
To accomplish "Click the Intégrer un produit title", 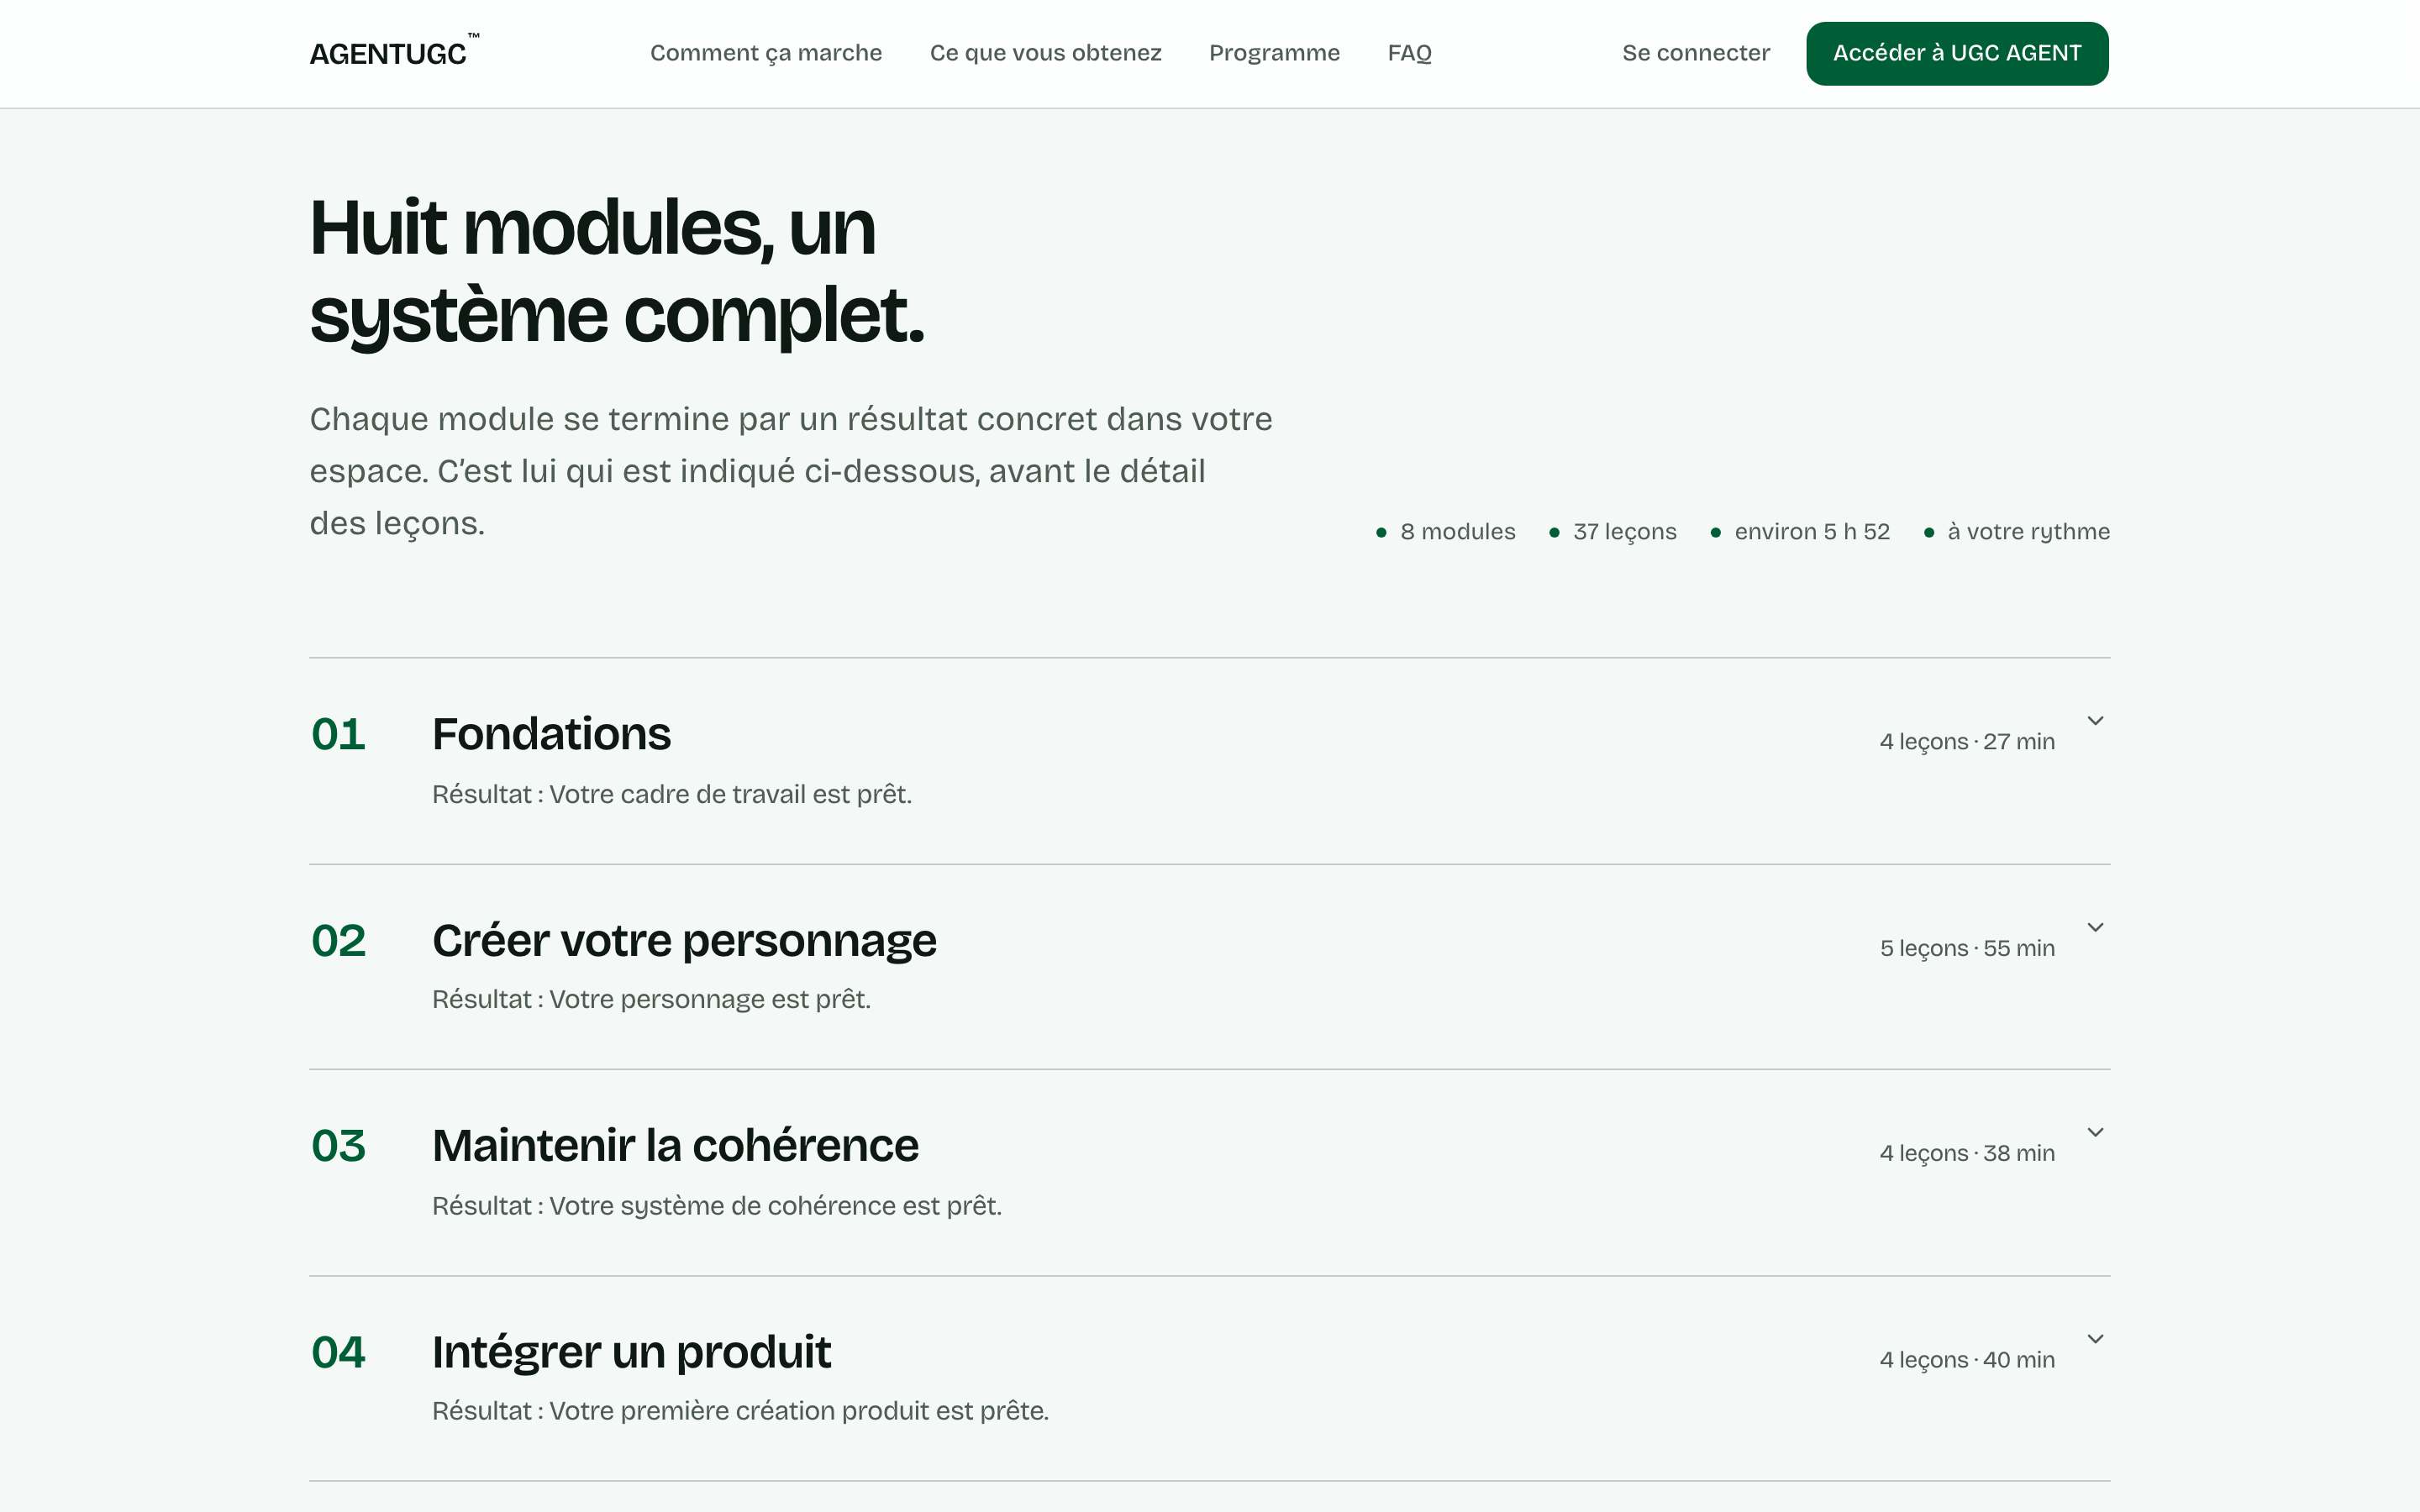I will tap(631, 1353).
